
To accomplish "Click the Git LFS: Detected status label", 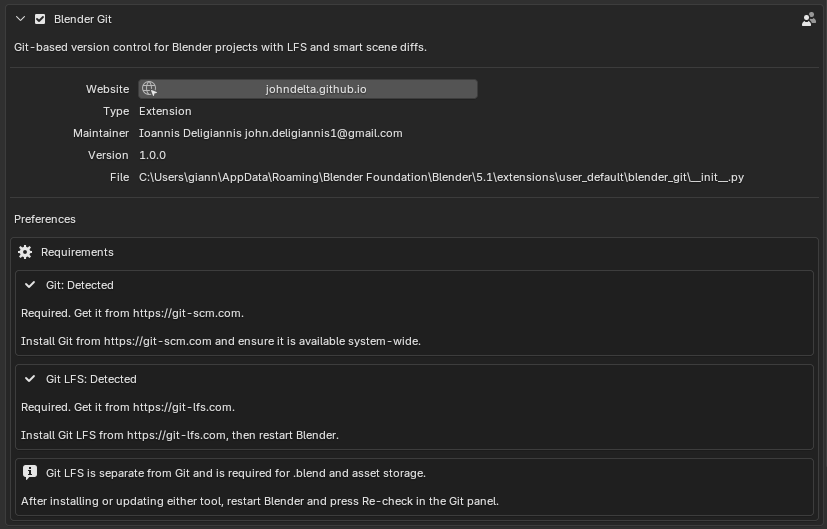I will [91, 379].
